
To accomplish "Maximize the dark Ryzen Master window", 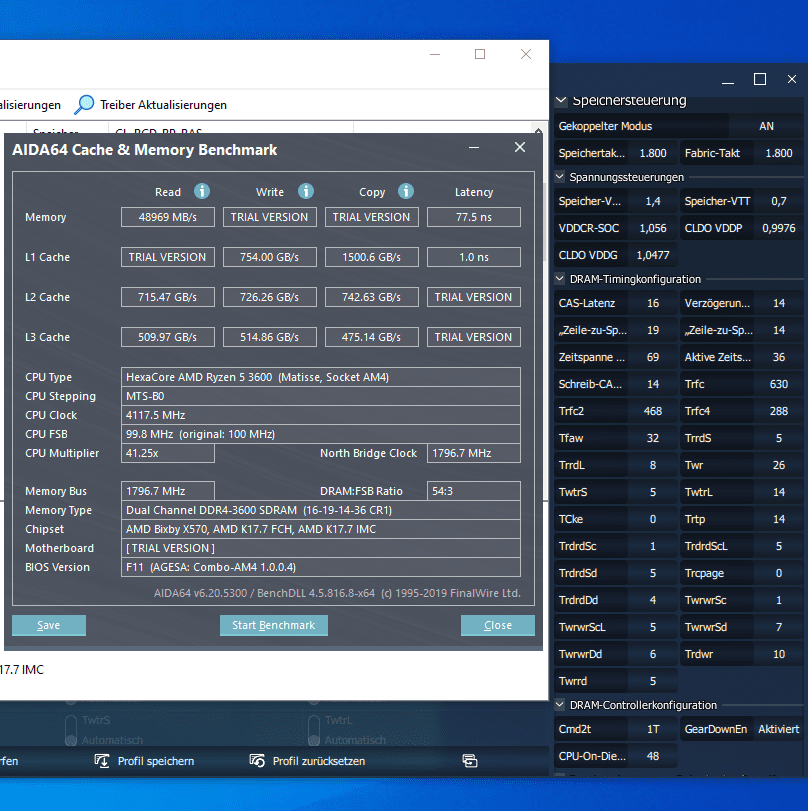I will pos(760,79).
